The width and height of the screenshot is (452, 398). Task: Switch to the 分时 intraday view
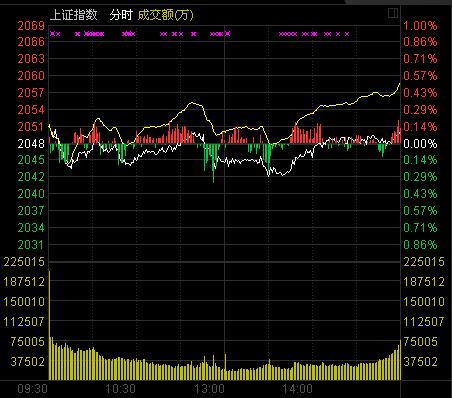[121, 15]
